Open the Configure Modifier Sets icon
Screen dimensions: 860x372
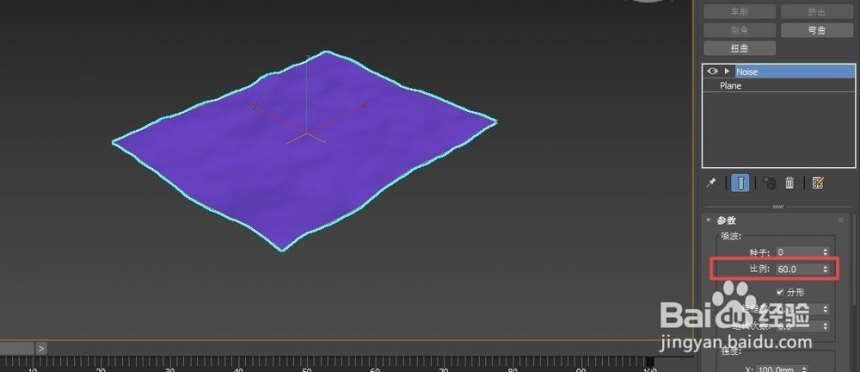pos(818,183)
